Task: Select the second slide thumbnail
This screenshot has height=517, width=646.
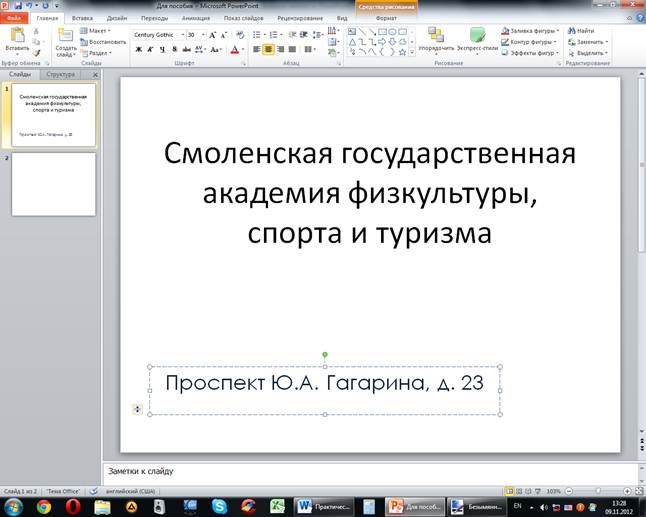Action: point(53,183)
